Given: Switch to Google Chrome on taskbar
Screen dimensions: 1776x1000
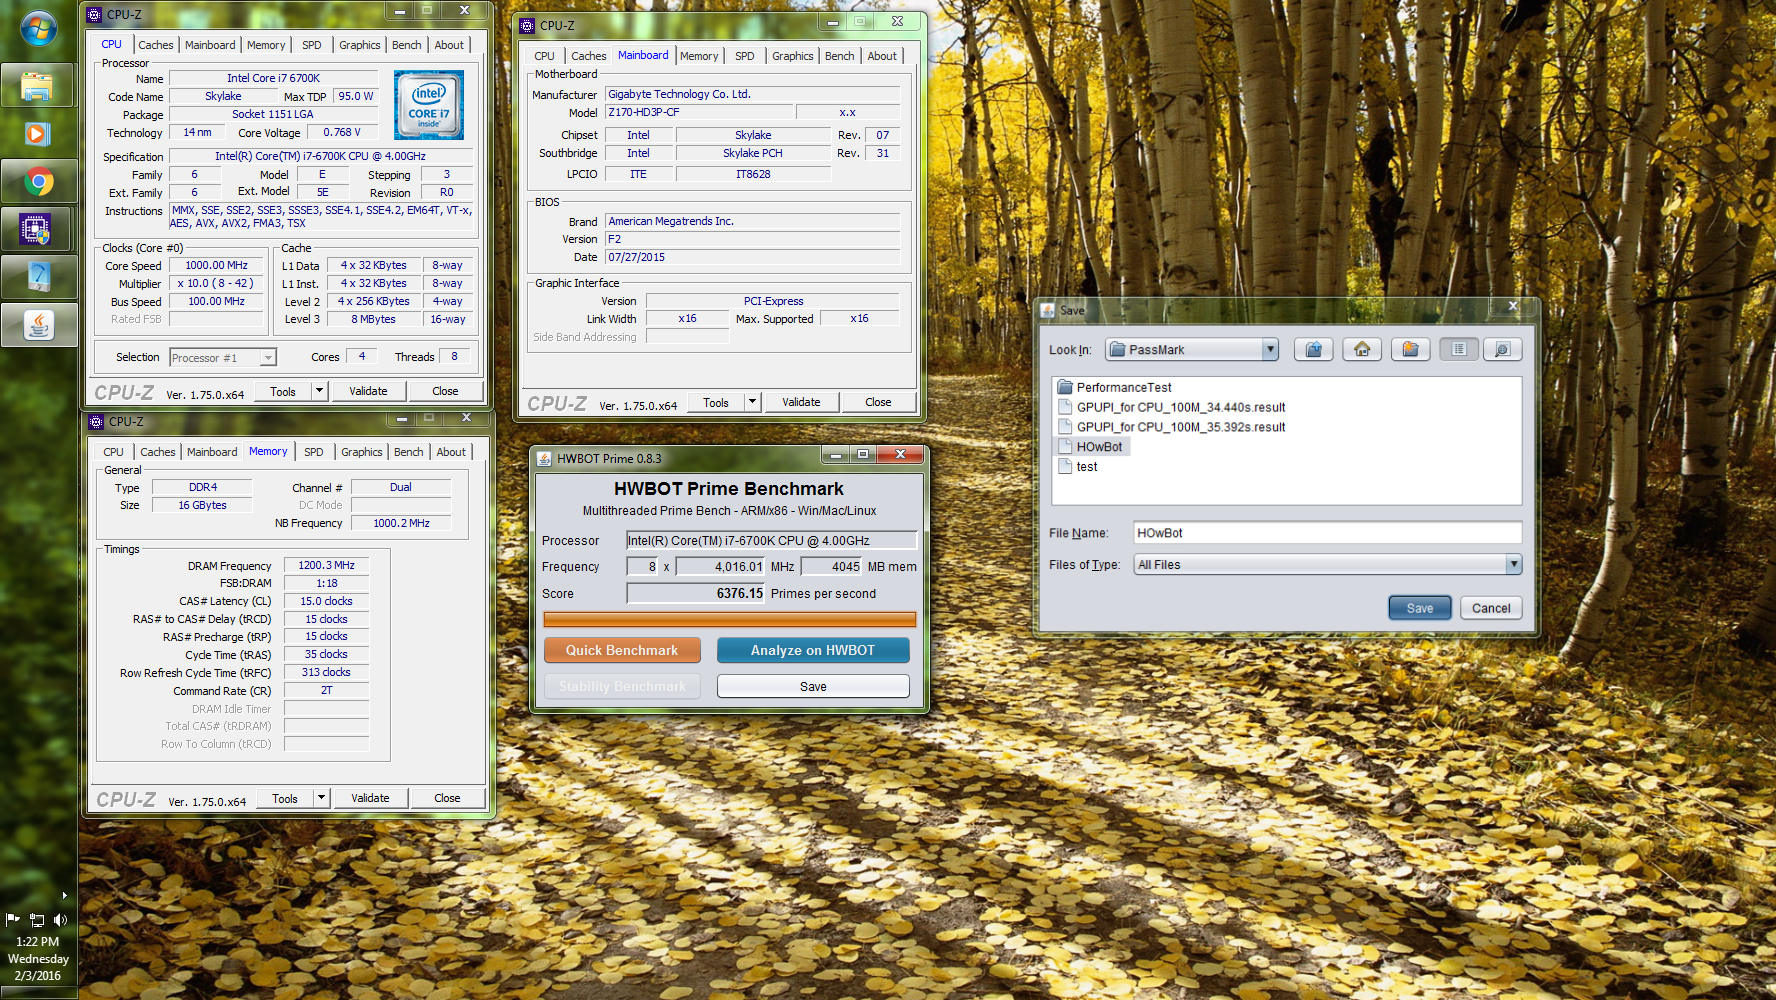Looking at the screenshot, I should tap(38, 181).
